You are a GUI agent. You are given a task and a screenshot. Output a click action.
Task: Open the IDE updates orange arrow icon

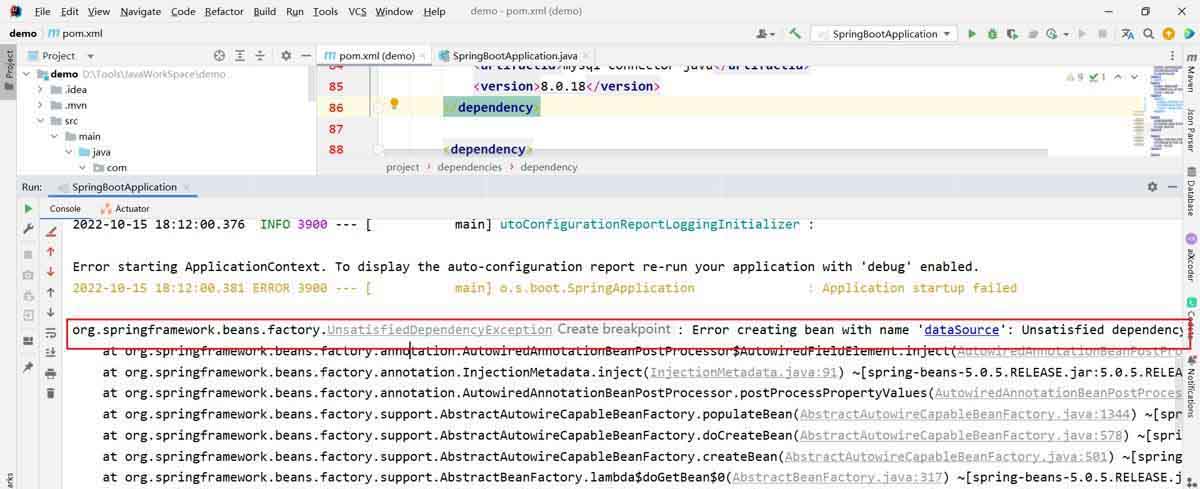pyautogui.click(x=1169, y=34)
